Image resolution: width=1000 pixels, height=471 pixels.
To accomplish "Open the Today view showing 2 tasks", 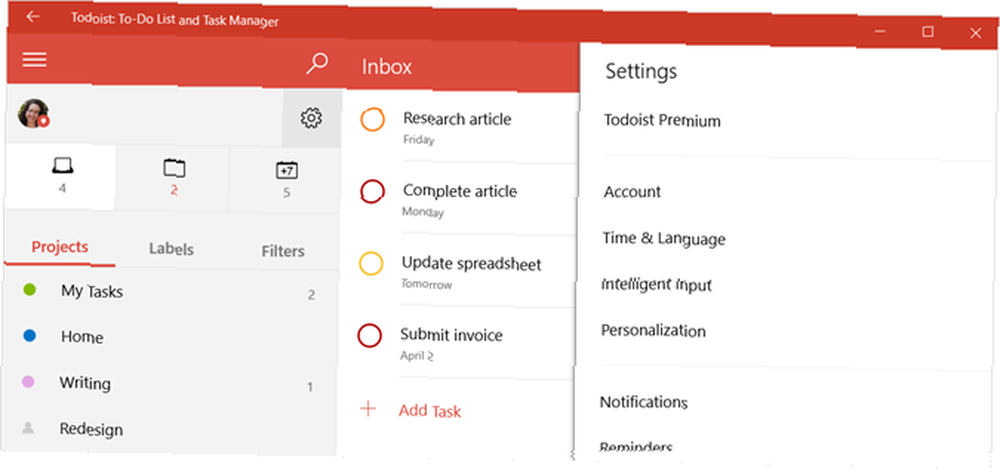I will (x=173, y=178).
